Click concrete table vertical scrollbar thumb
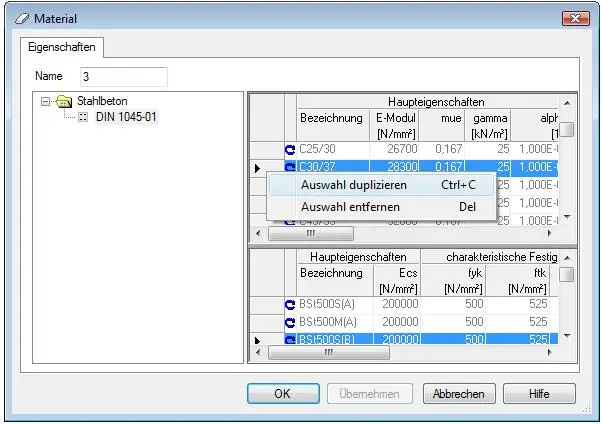The width and height of the screenshot is (602, 424). [567, 129]
